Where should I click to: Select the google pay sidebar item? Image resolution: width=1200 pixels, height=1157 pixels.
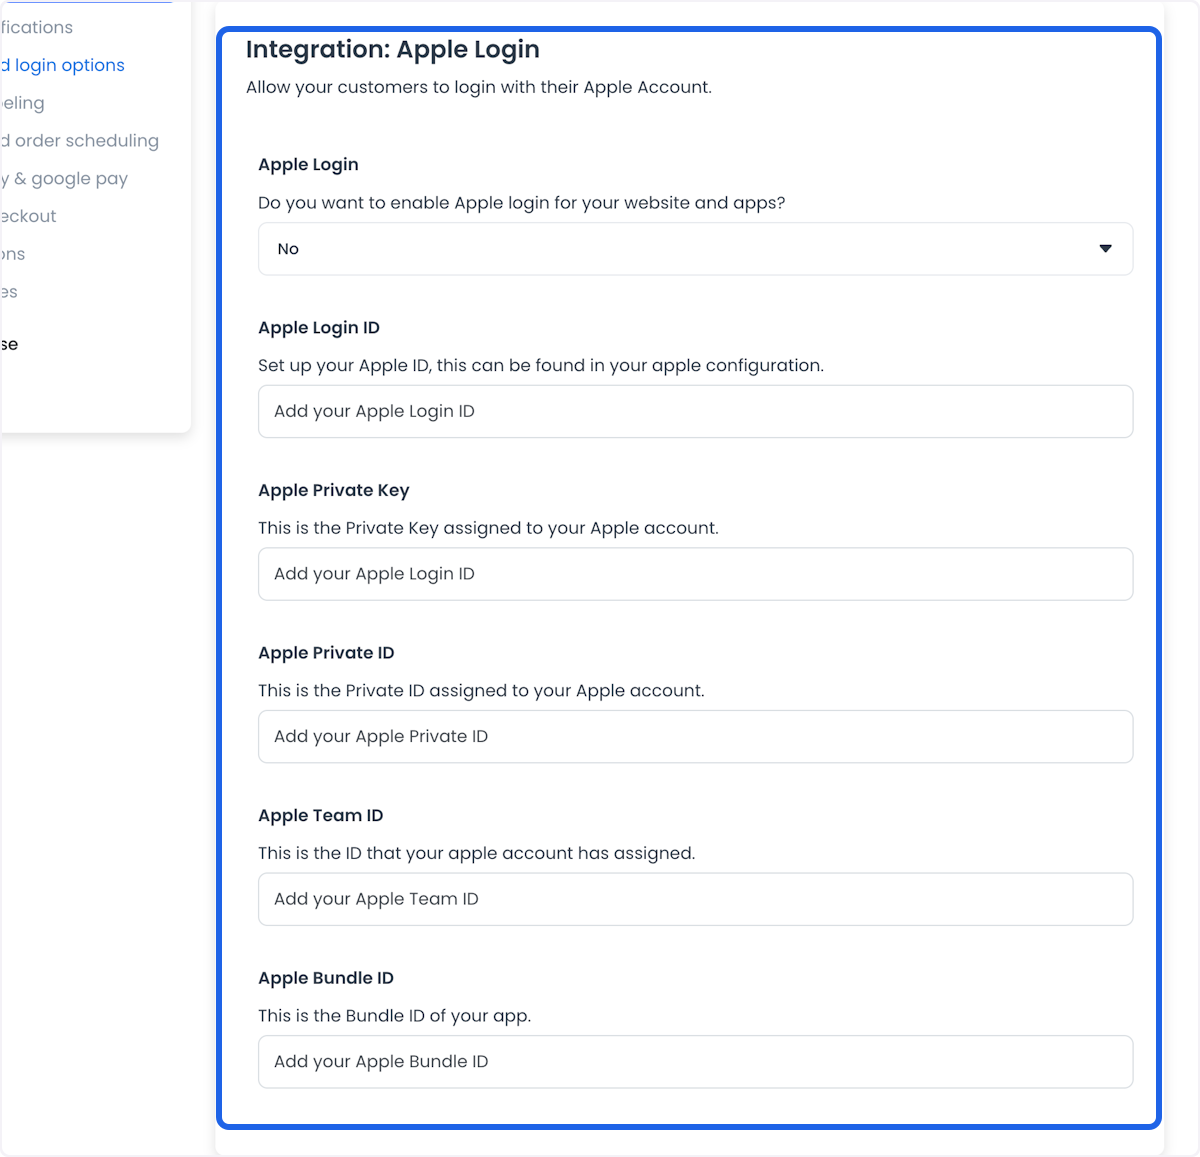[x=65, y=179]
